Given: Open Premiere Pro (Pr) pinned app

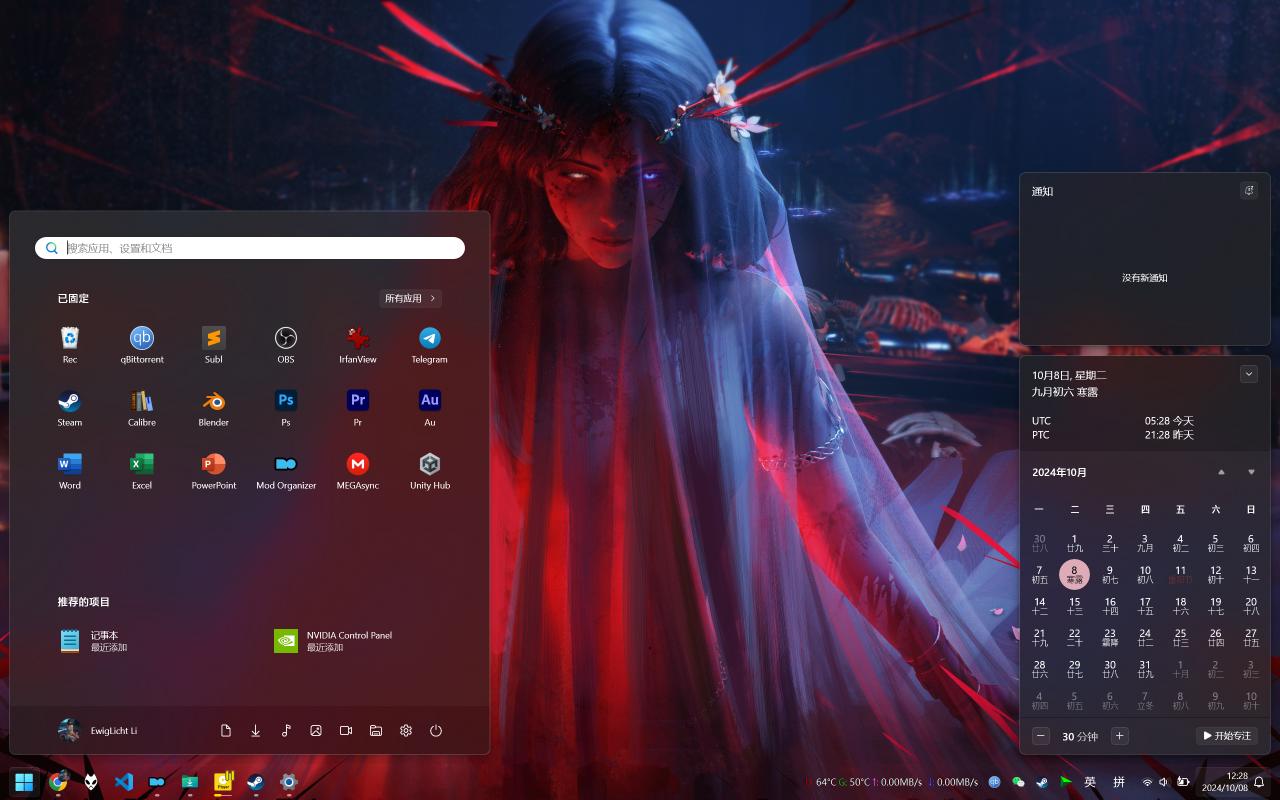Looking at the screenshot, I should tap(358, 408).
